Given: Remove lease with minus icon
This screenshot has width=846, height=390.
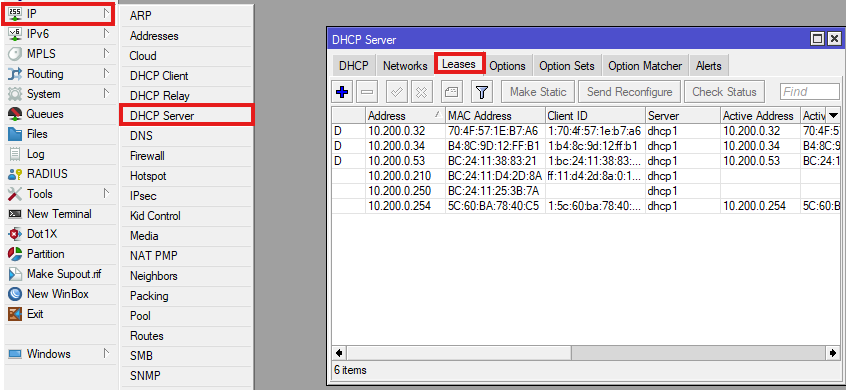Looking at the screenshot, I should pyautogui.click(x=367, y=92).
